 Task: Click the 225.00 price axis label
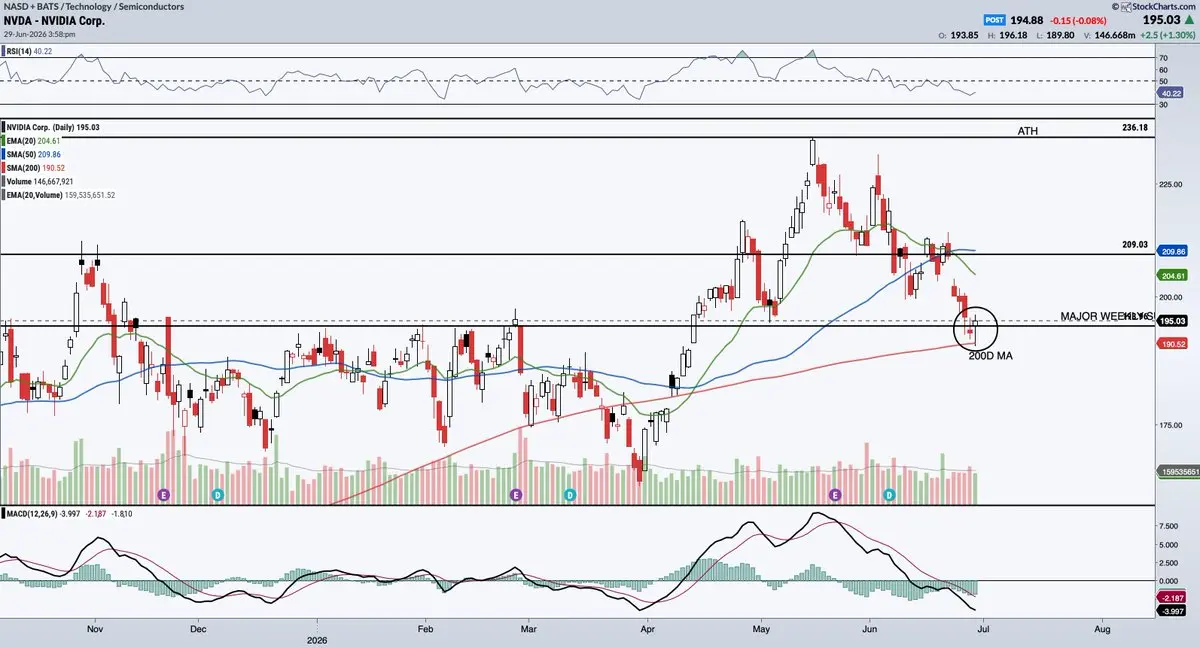[1171, 184]
